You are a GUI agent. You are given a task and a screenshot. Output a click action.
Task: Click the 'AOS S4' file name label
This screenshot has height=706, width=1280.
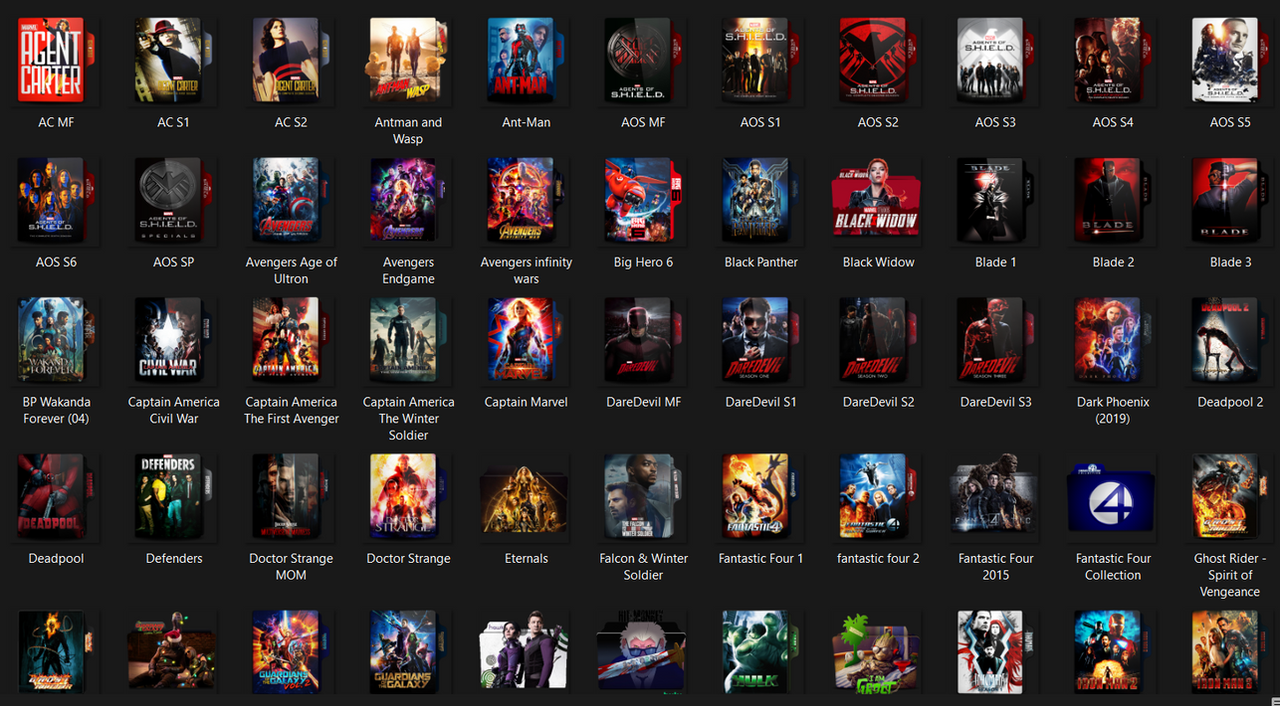coord(1113,122)
